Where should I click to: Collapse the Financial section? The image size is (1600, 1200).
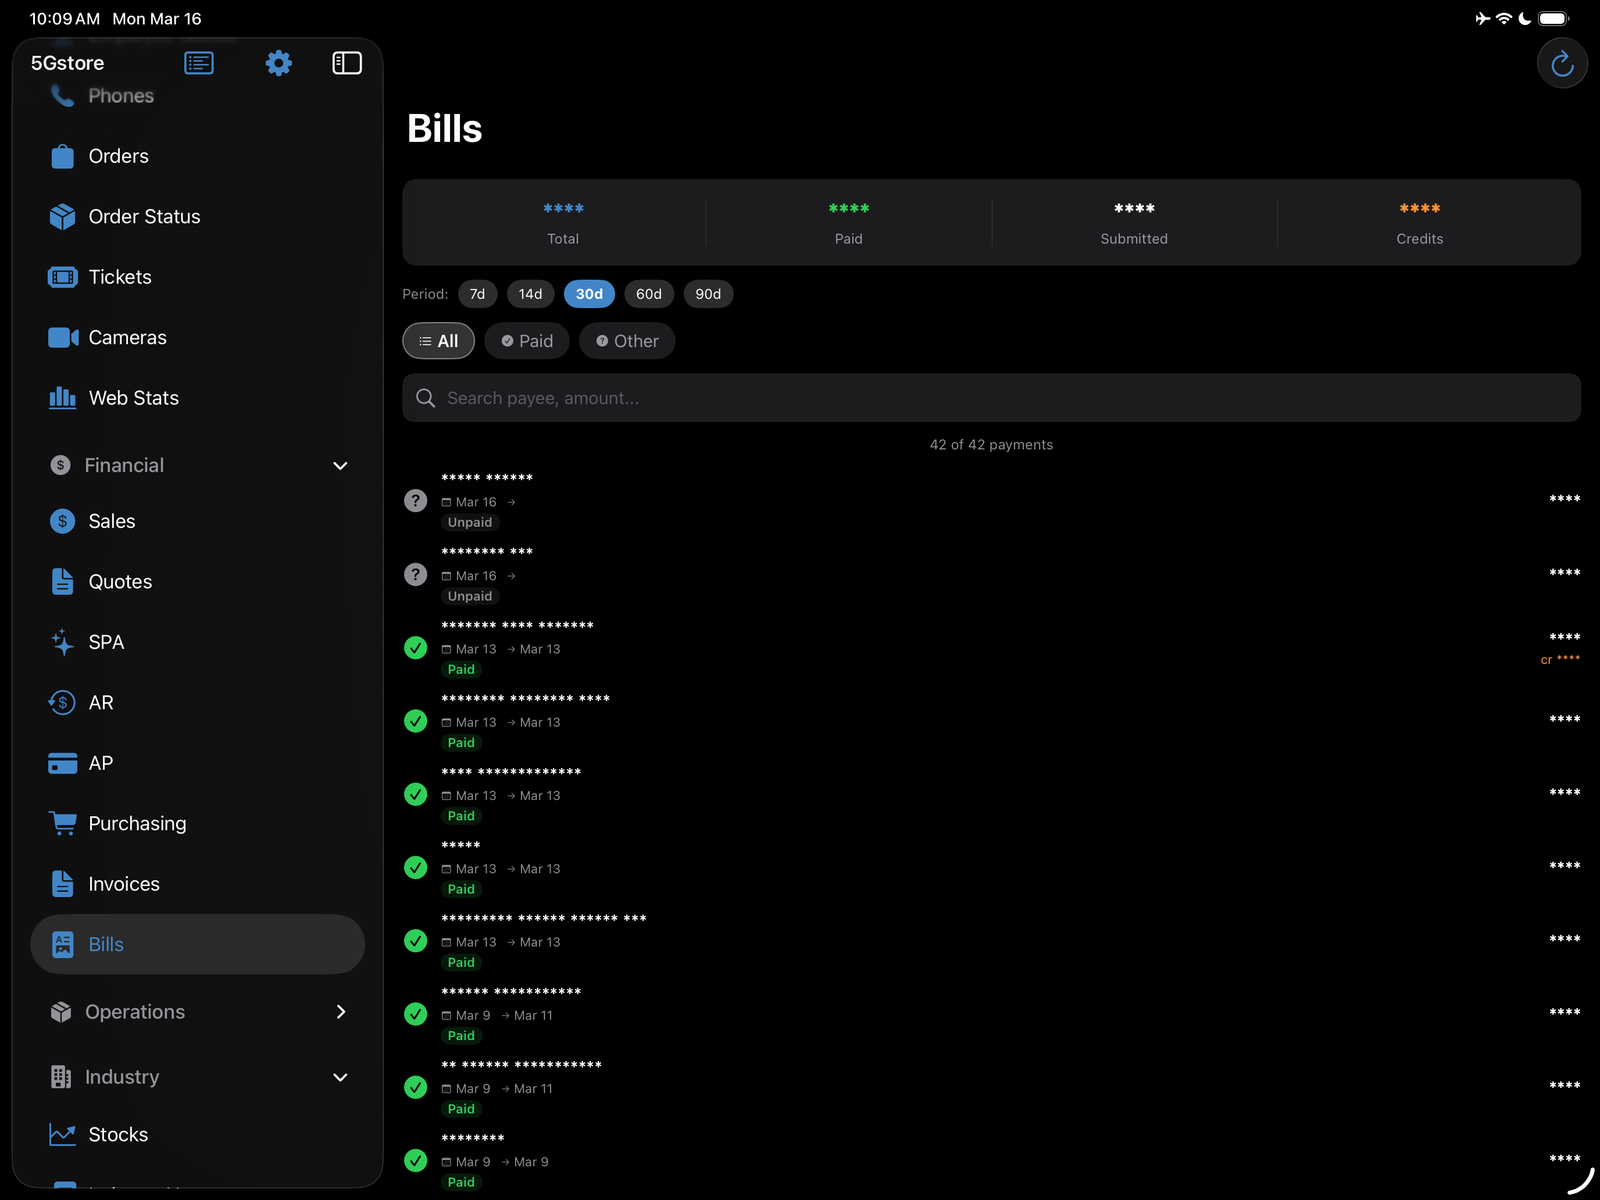click(x=340, y=465)
